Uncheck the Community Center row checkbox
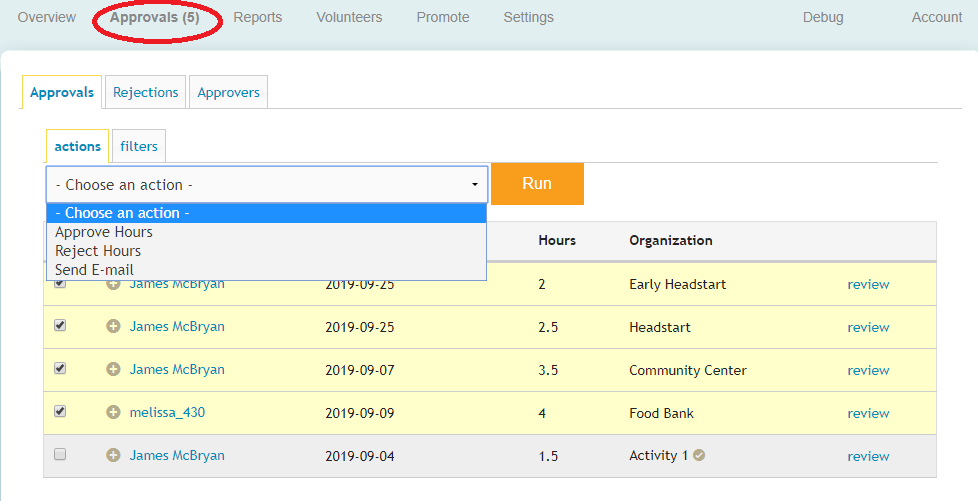This screenshot has width=978, height=501. pos(60,368)
